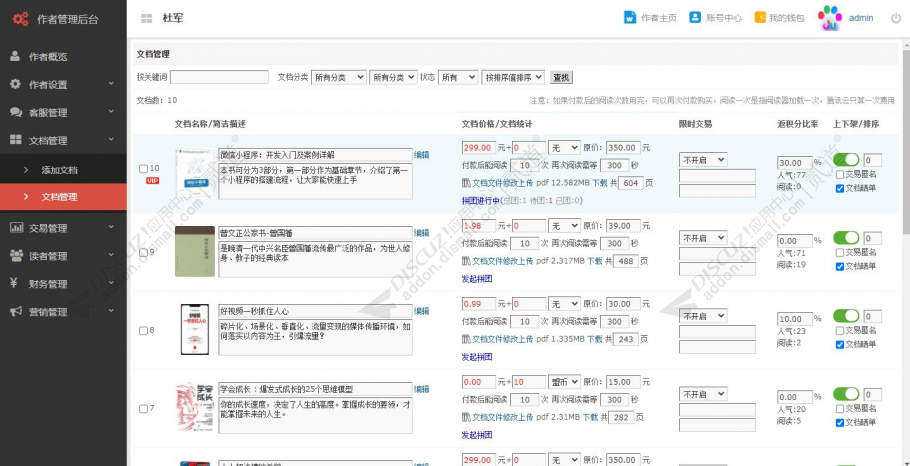Click the 作者概览 person icon

[x=16, y=56]
